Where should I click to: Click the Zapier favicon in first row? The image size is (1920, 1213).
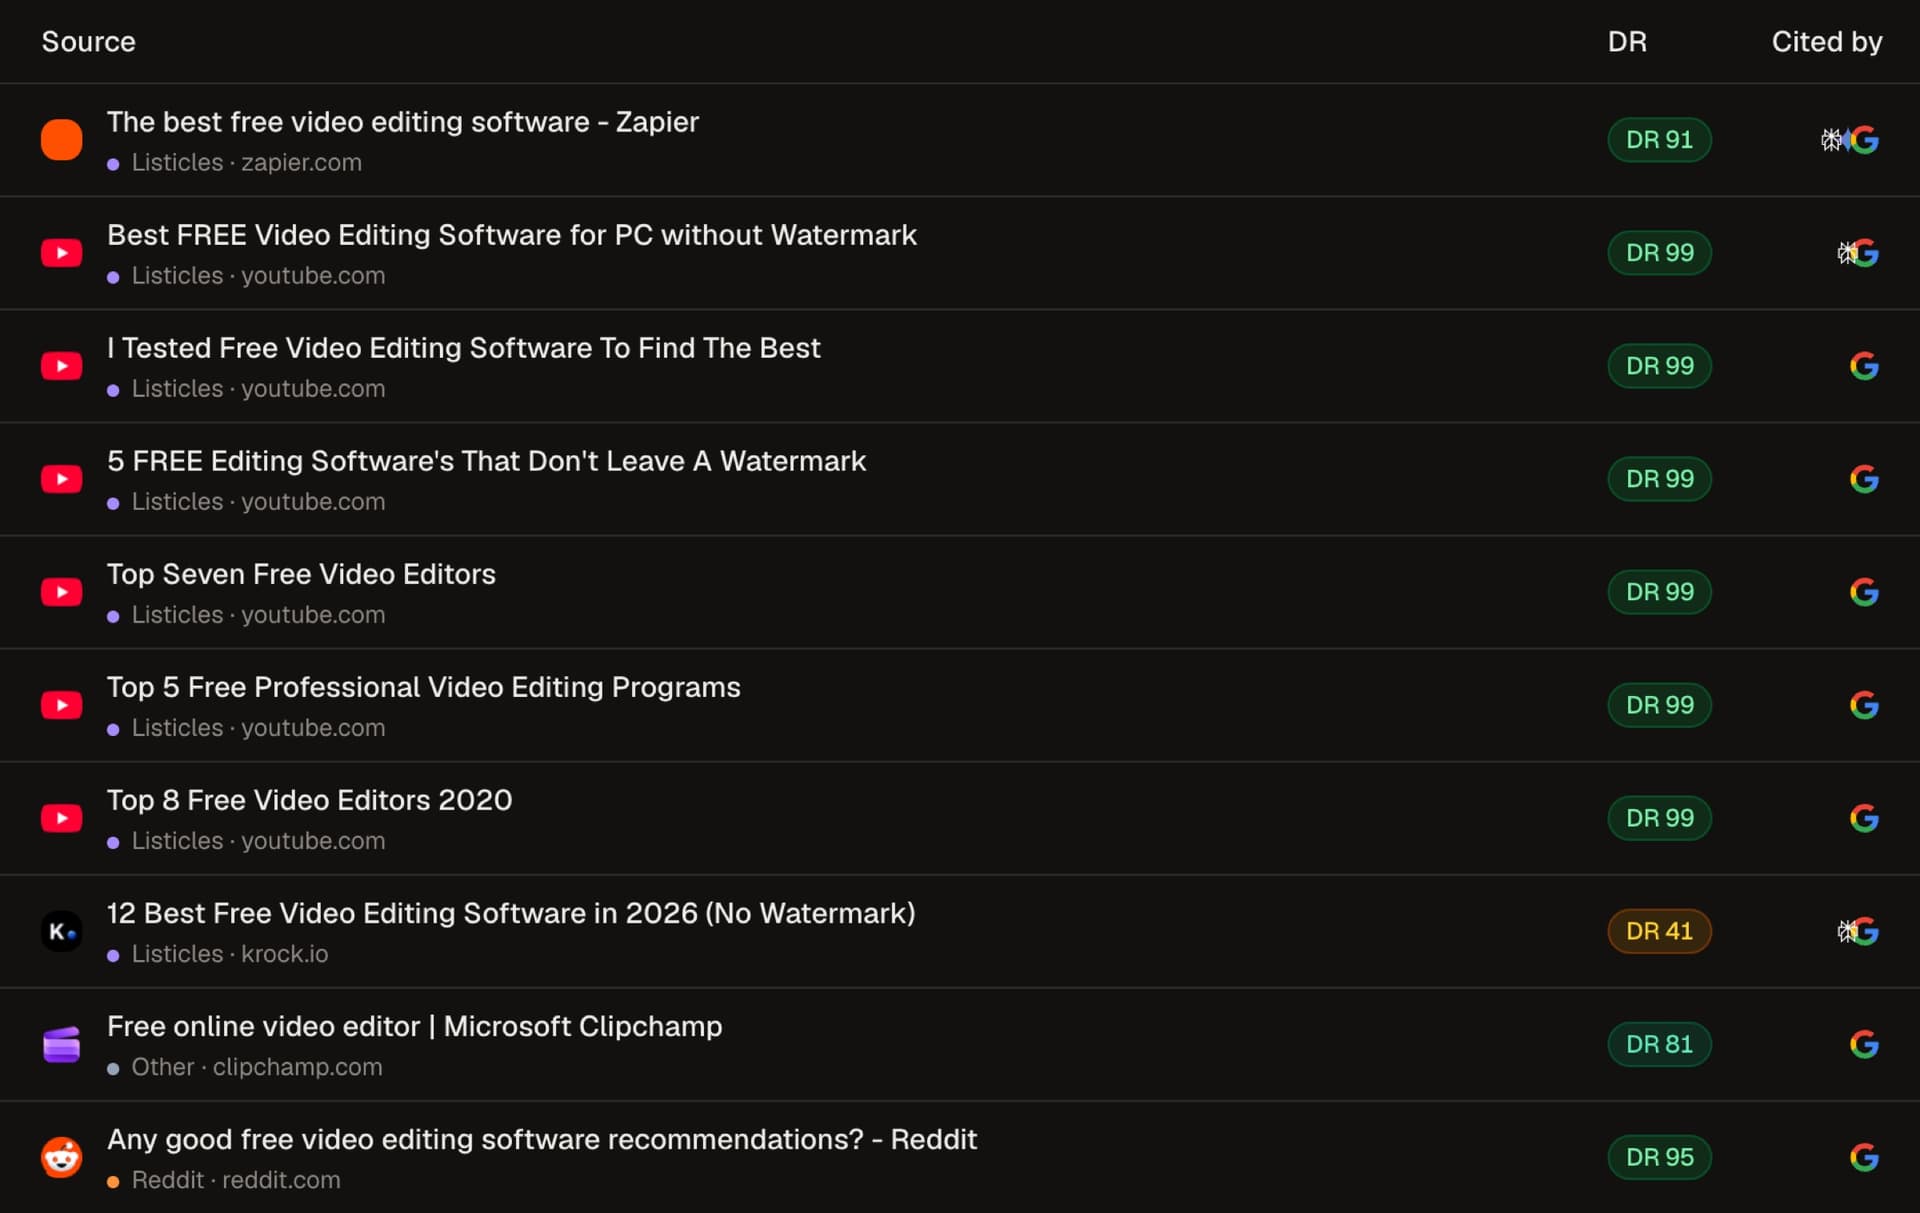click(x=61, y=140)
